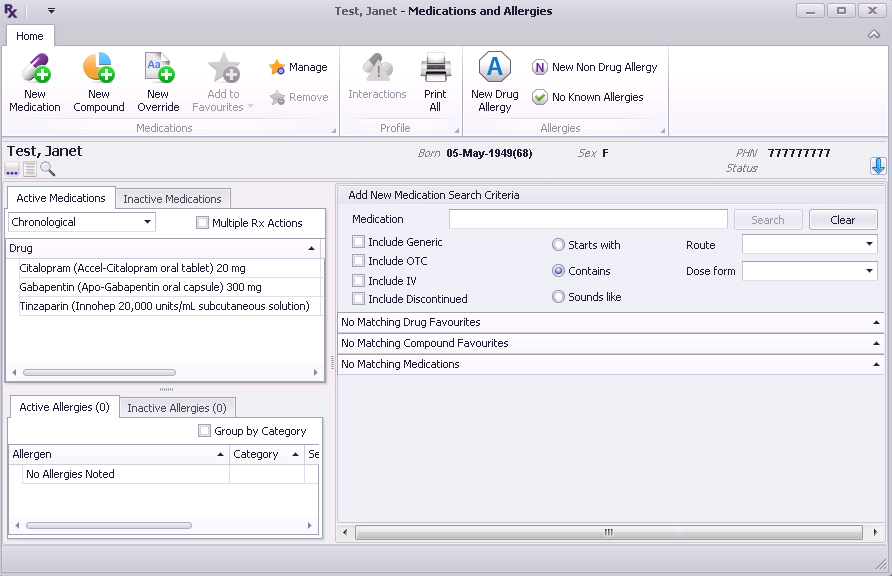Open Medications group dialog launcher
This screenshot has width=892, height=576.
(334, 131)
